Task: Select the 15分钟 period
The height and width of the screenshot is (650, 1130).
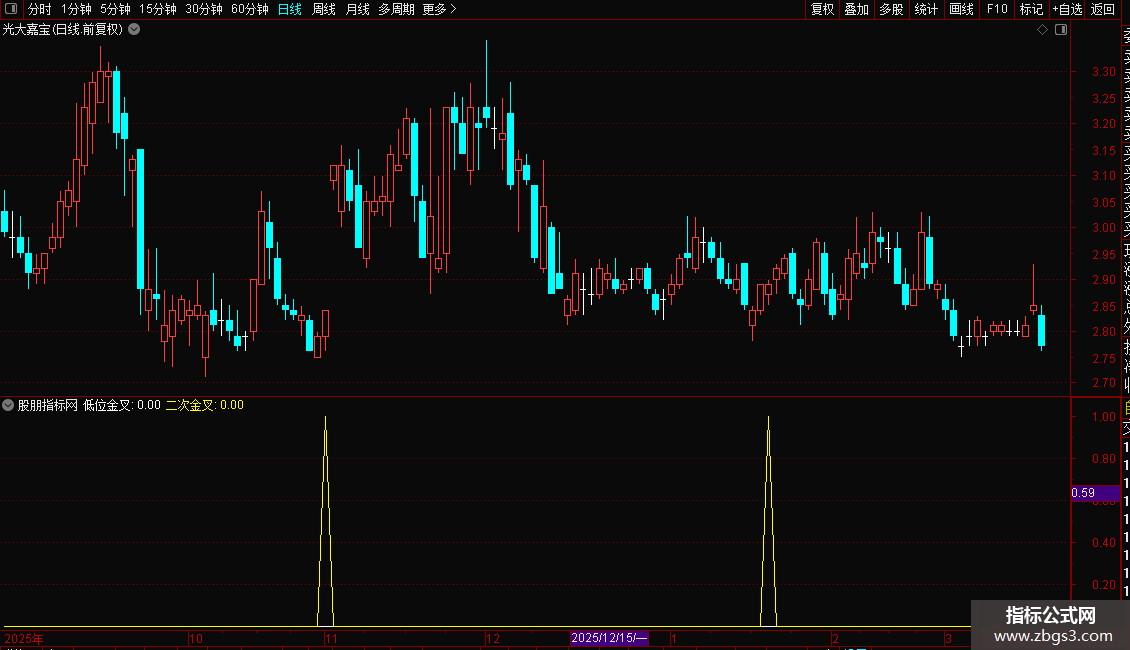Action: [x=158, y=9]
